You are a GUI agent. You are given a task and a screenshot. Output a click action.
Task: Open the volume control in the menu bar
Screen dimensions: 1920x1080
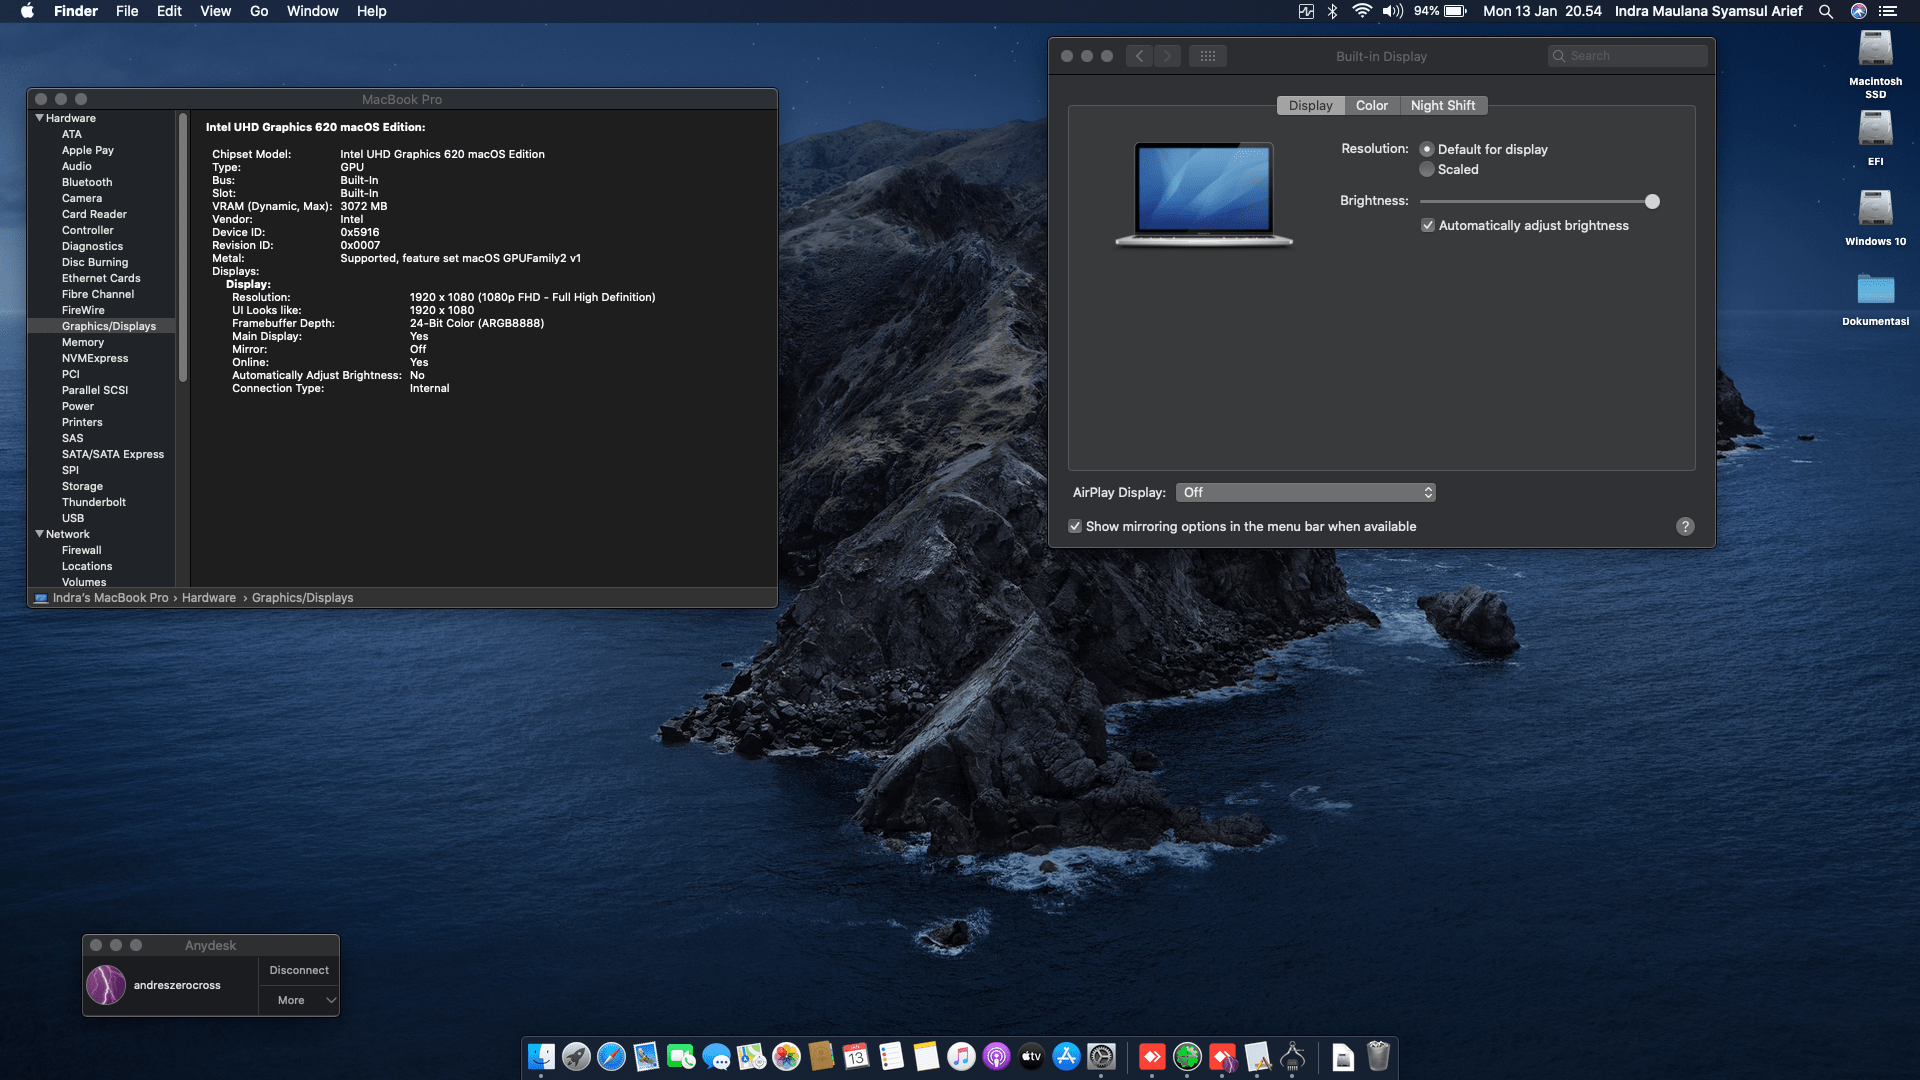pyautogui.click(x=1392, y=11)
